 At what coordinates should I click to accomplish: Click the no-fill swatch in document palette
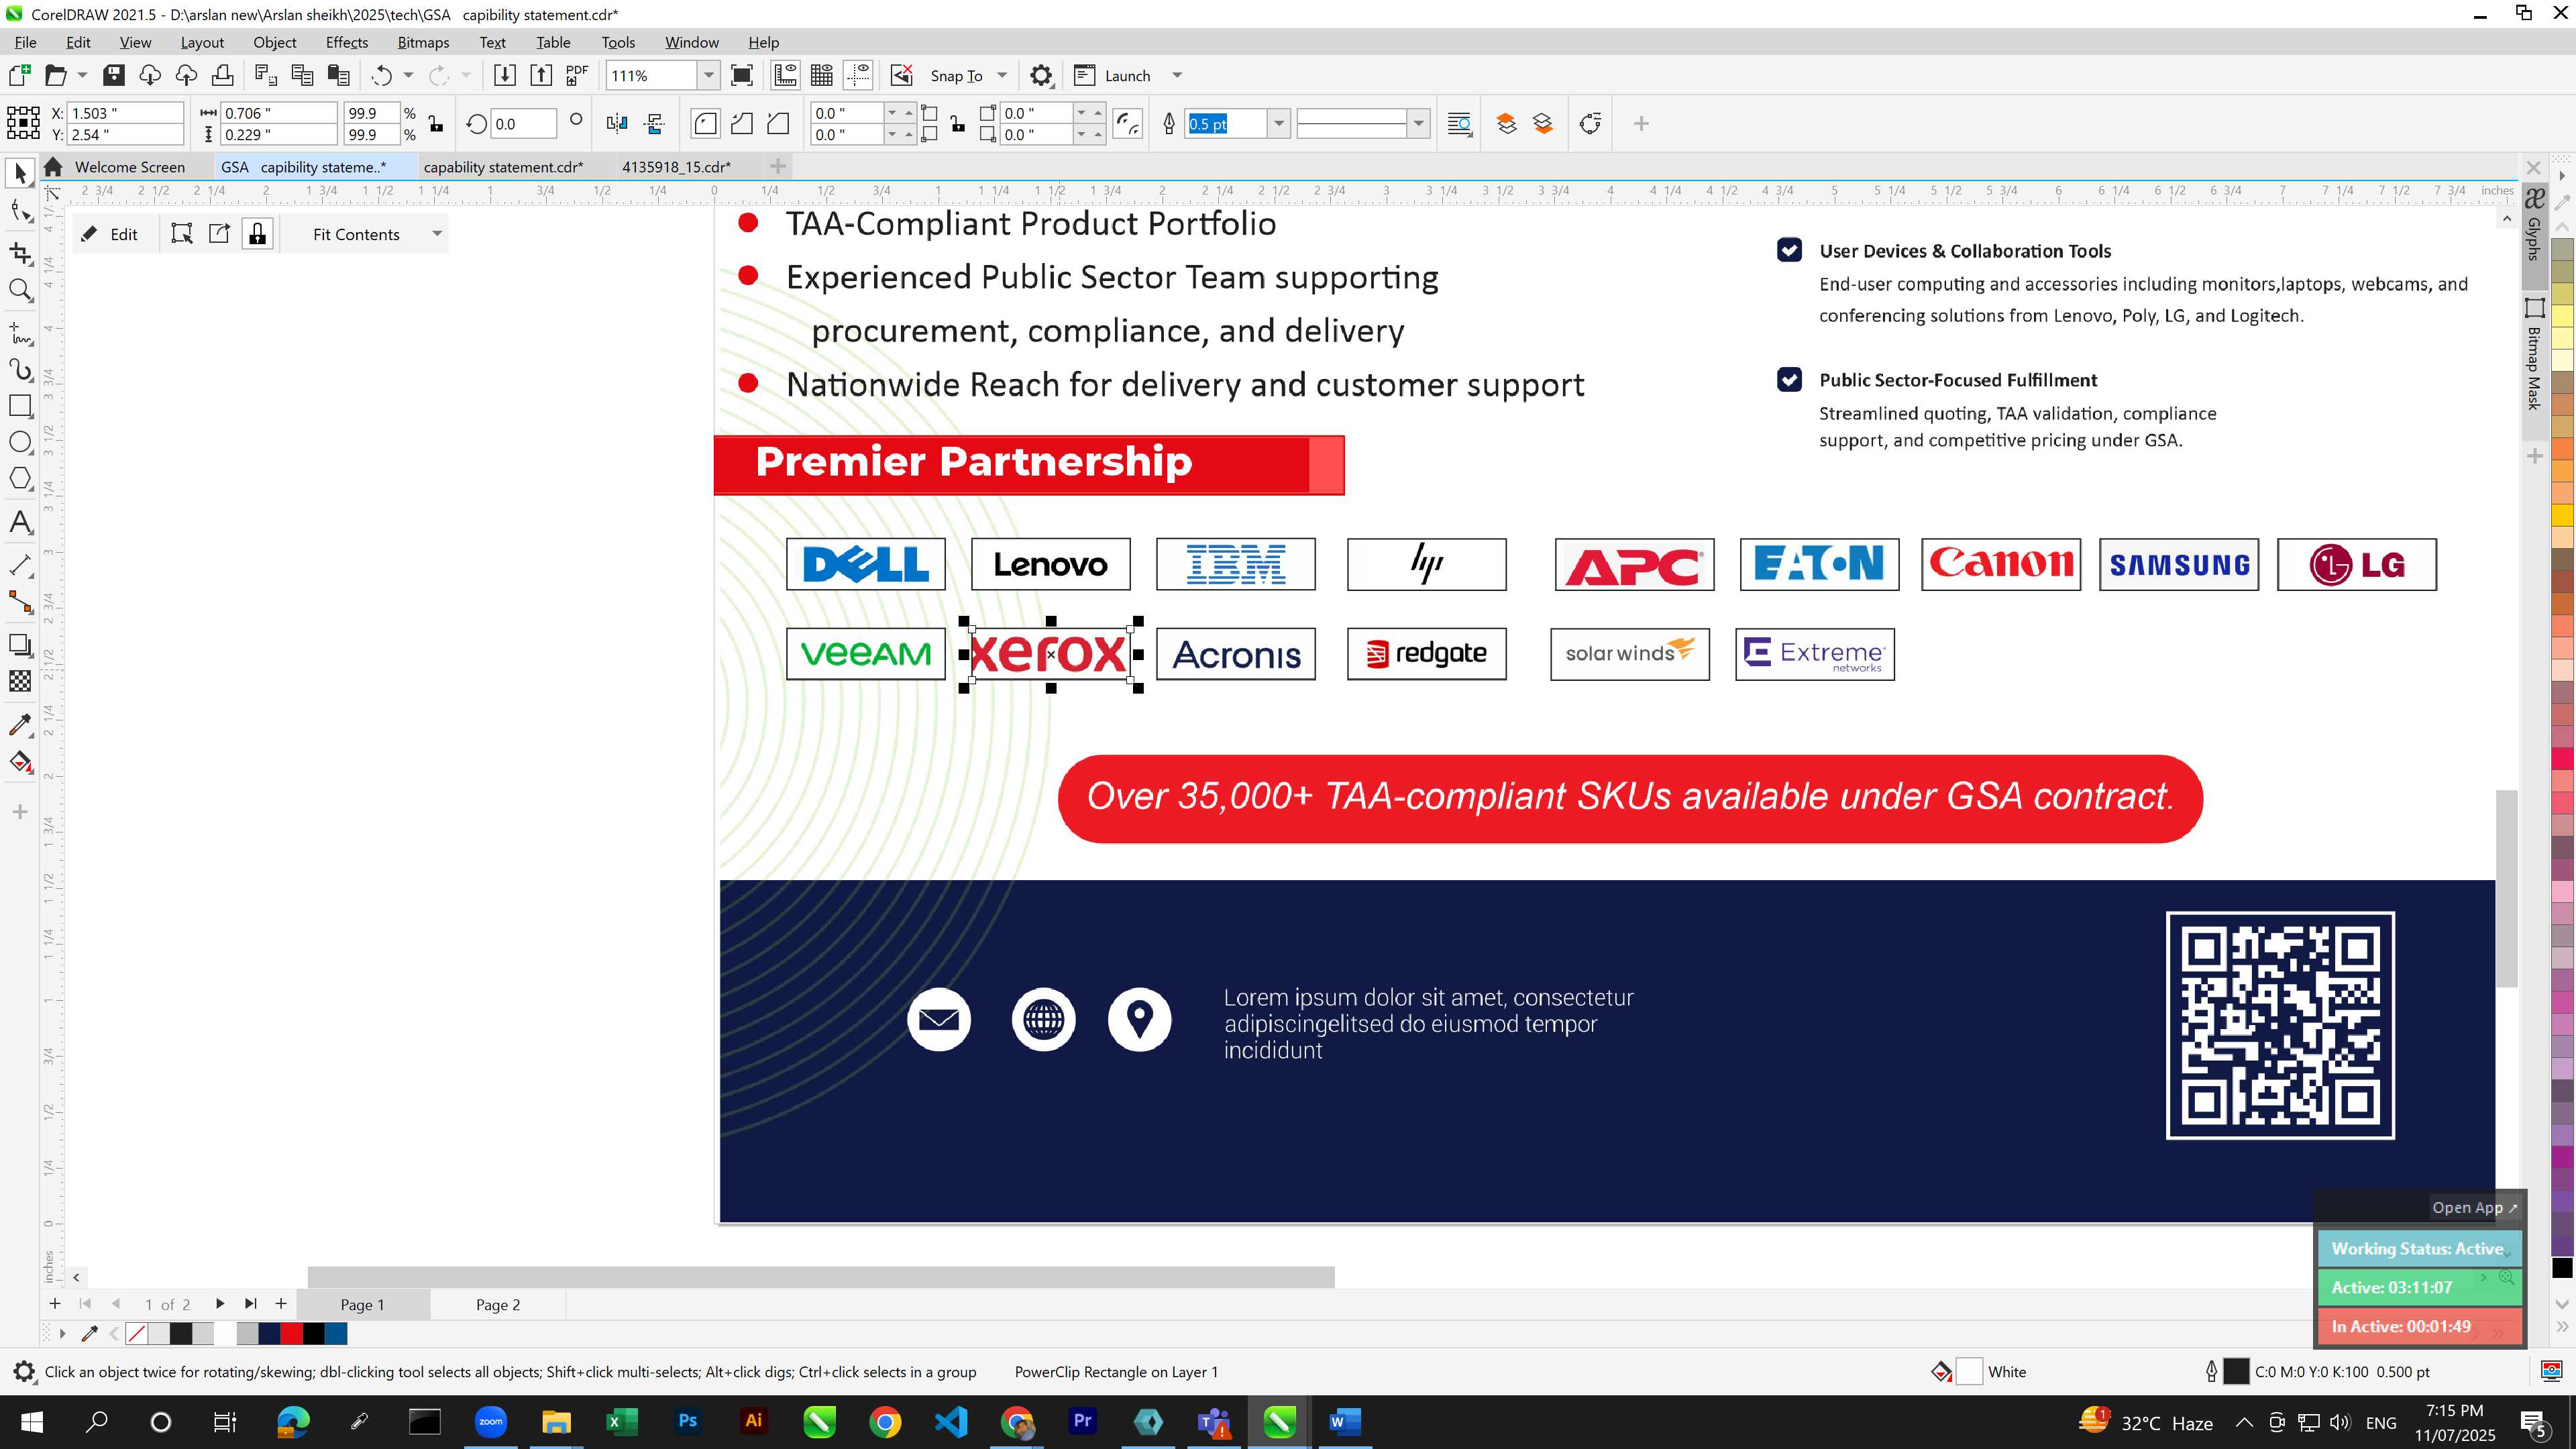tap(137, 1333)
